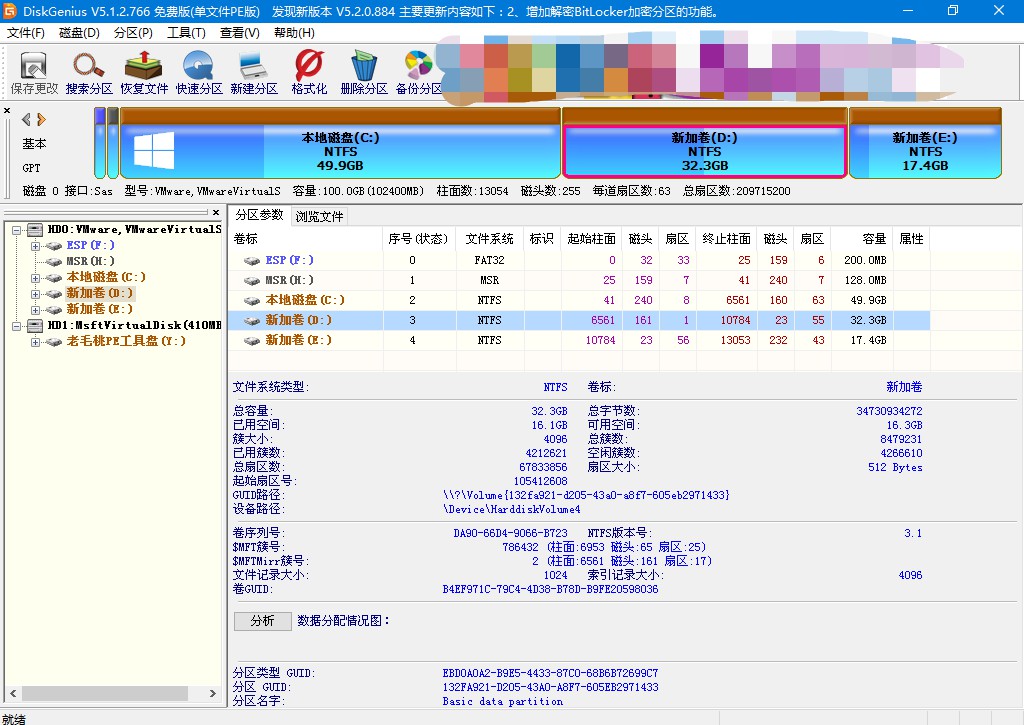Open the 磁盘(D) menu
This screenshot has width=1024, height=725.
coord(79,33)
